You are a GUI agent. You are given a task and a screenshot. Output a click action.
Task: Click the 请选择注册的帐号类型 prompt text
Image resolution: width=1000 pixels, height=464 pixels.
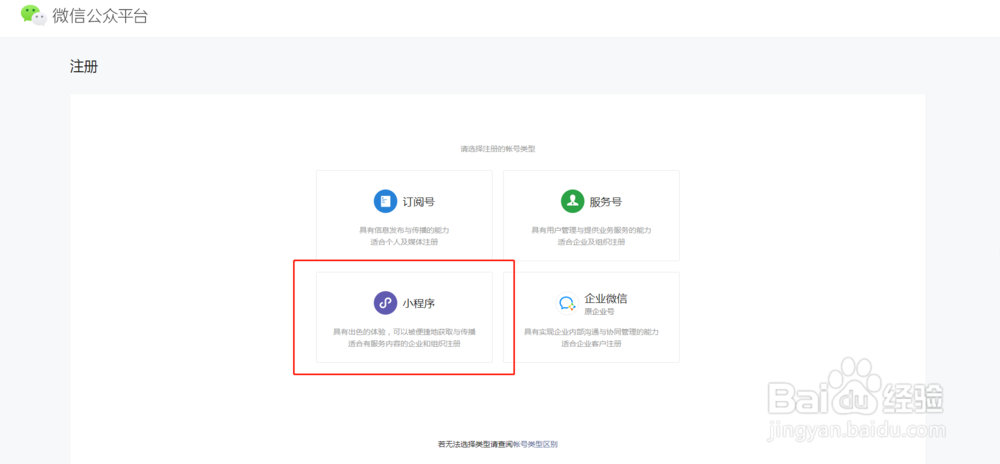tap(498, 149)
